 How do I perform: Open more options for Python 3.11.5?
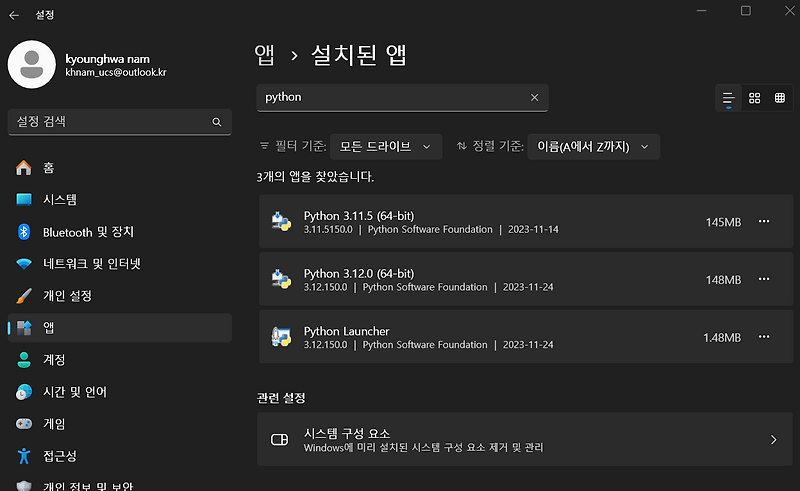point(764,222)
